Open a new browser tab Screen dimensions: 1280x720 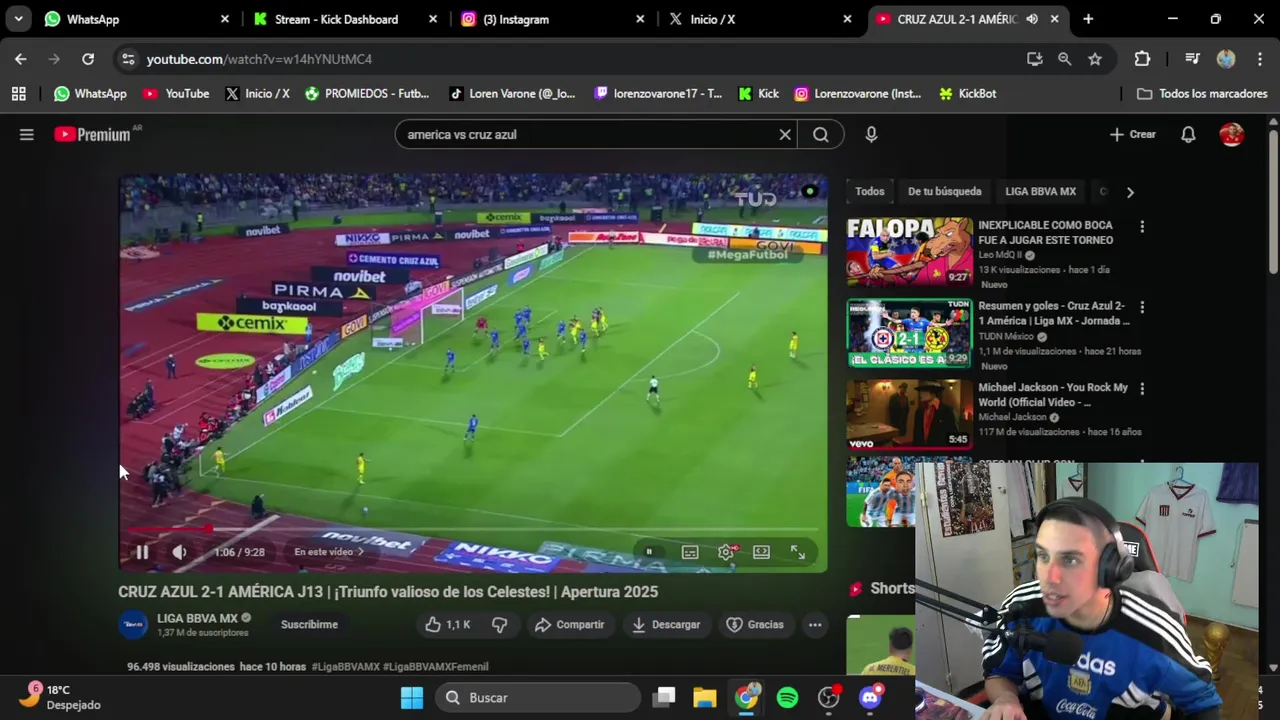click(x=1088, y=19)
